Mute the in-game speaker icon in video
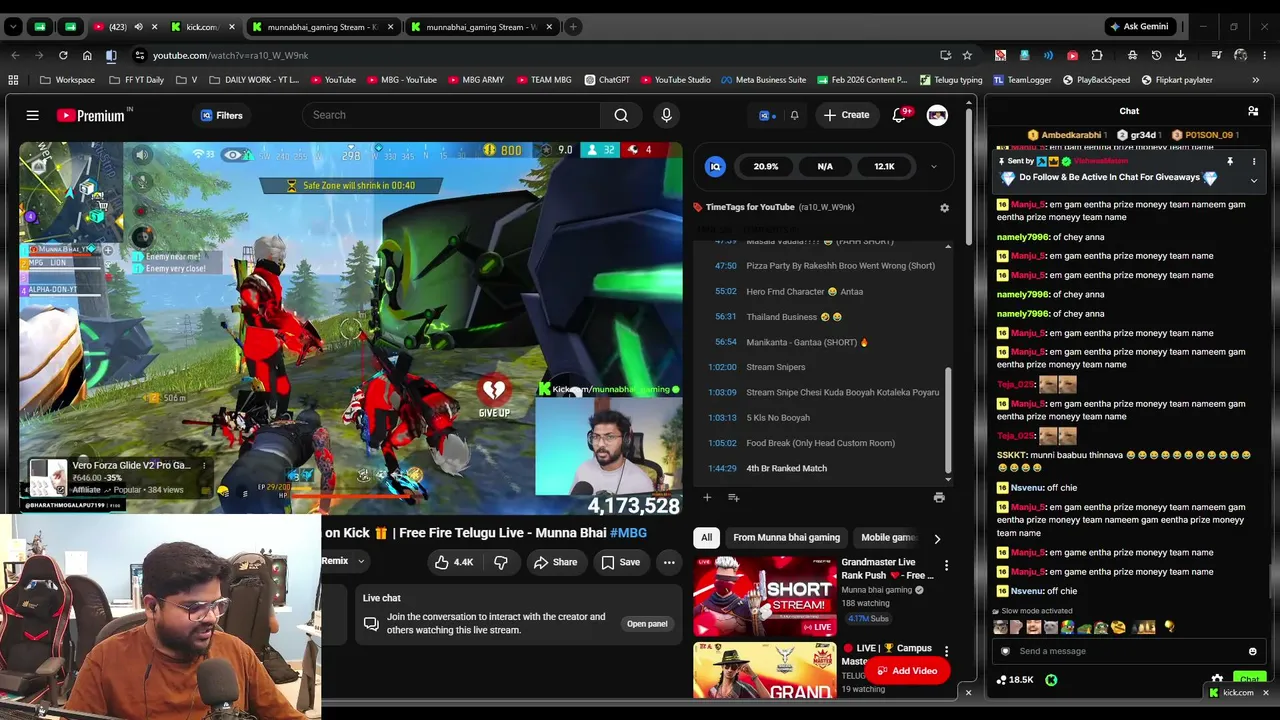1280x720 pixels. 142,154
